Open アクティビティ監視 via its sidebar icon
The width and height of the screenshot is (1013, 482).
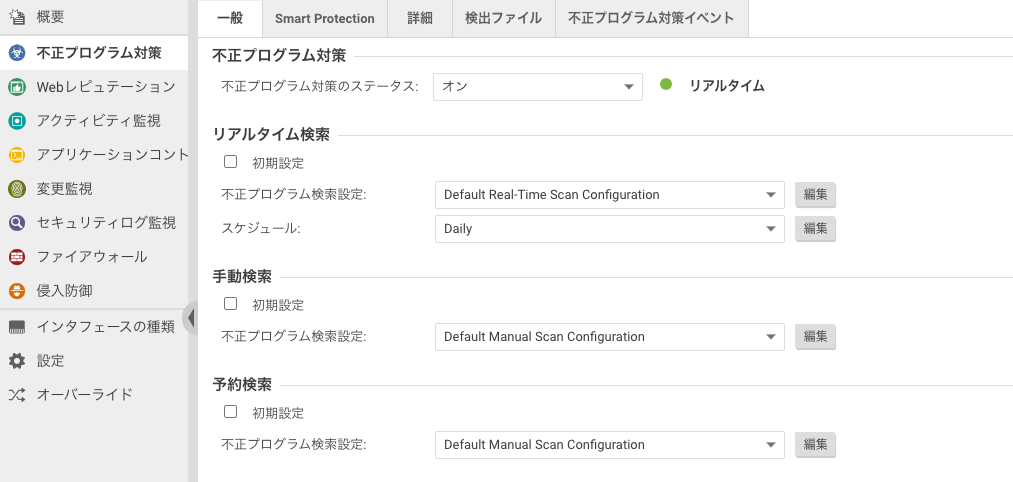click(x=16, y=121)
